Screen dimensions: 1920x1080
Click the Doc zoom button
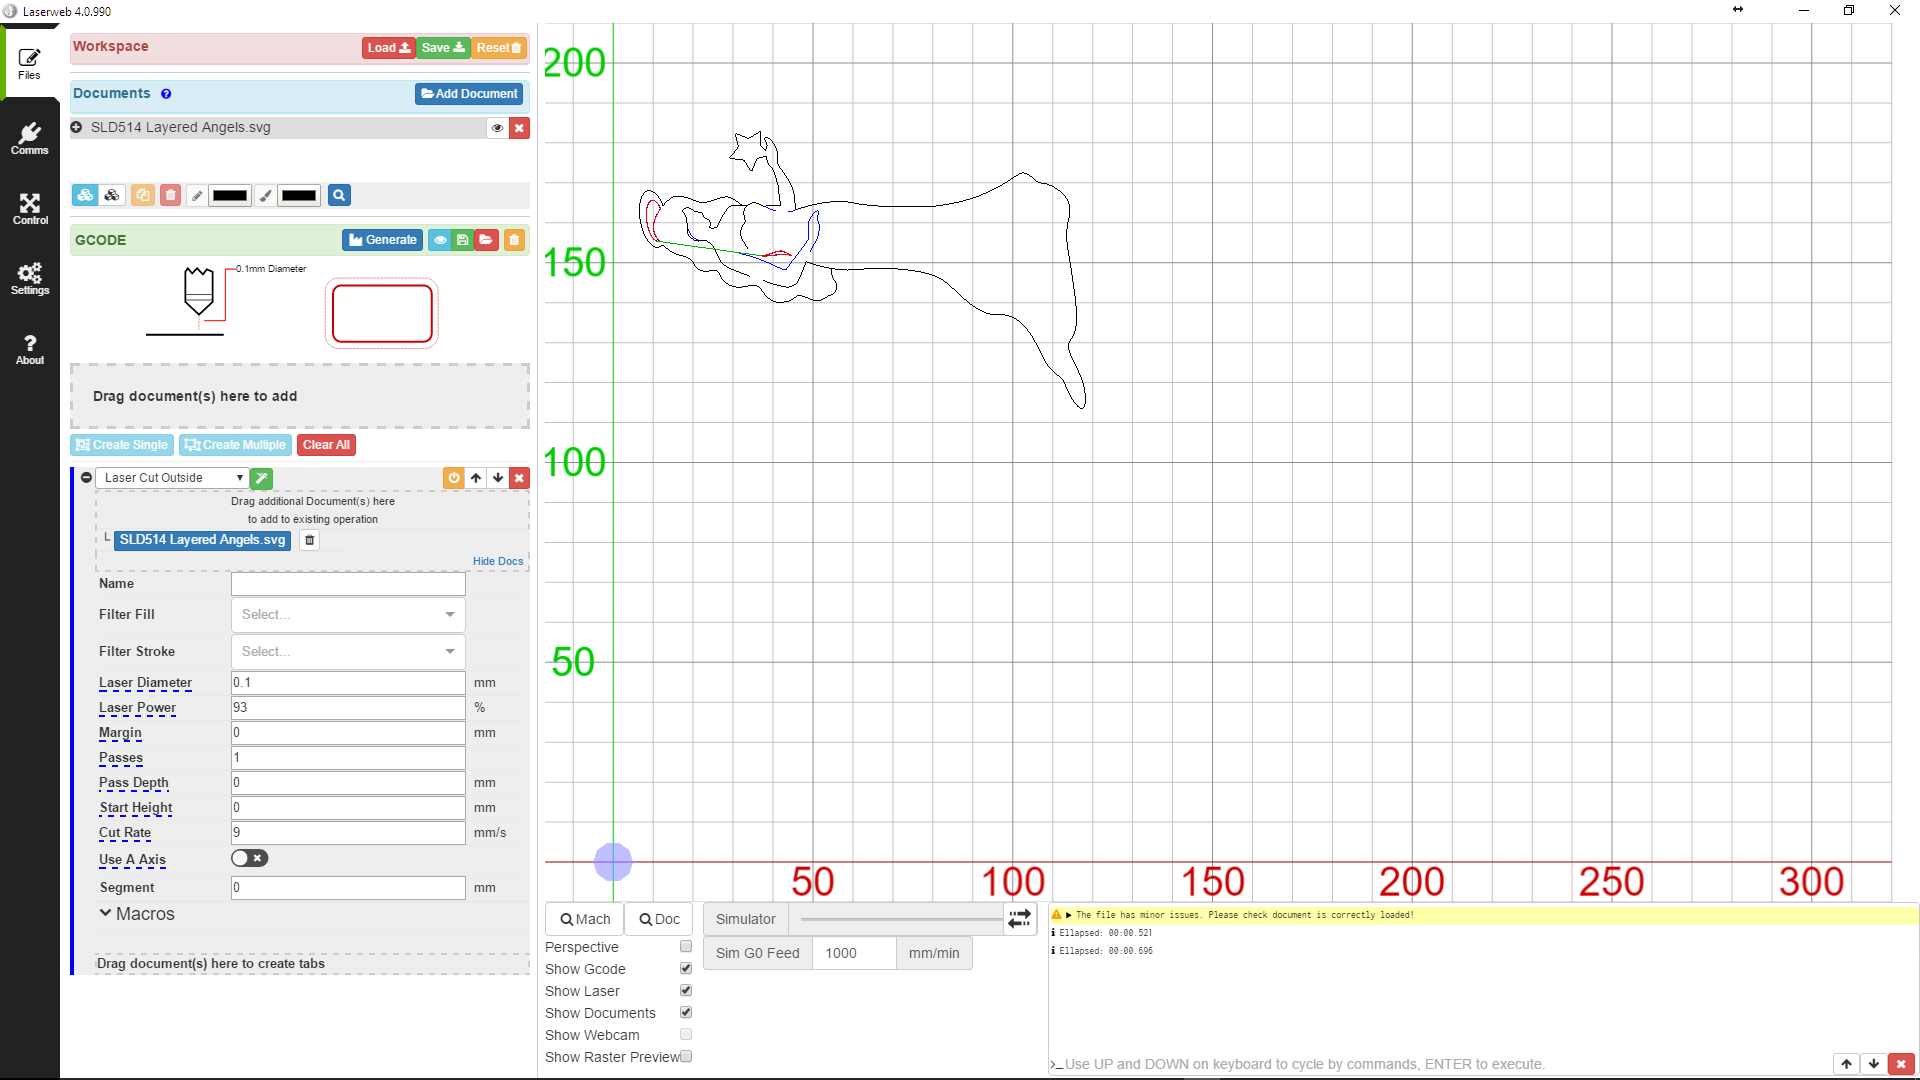(659, 919)
